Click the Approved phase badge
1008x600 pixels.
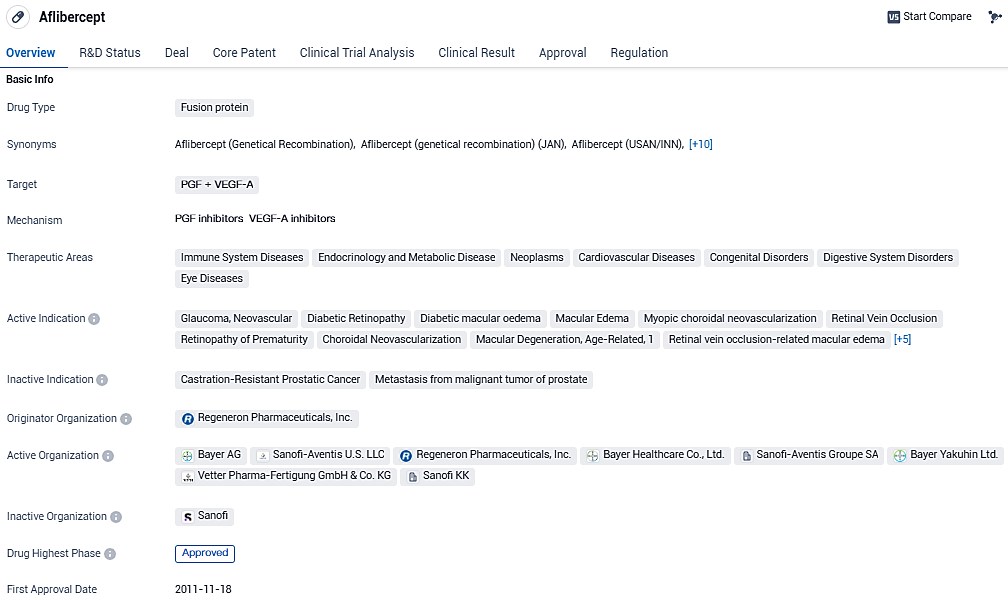click(x=205, y=553)
